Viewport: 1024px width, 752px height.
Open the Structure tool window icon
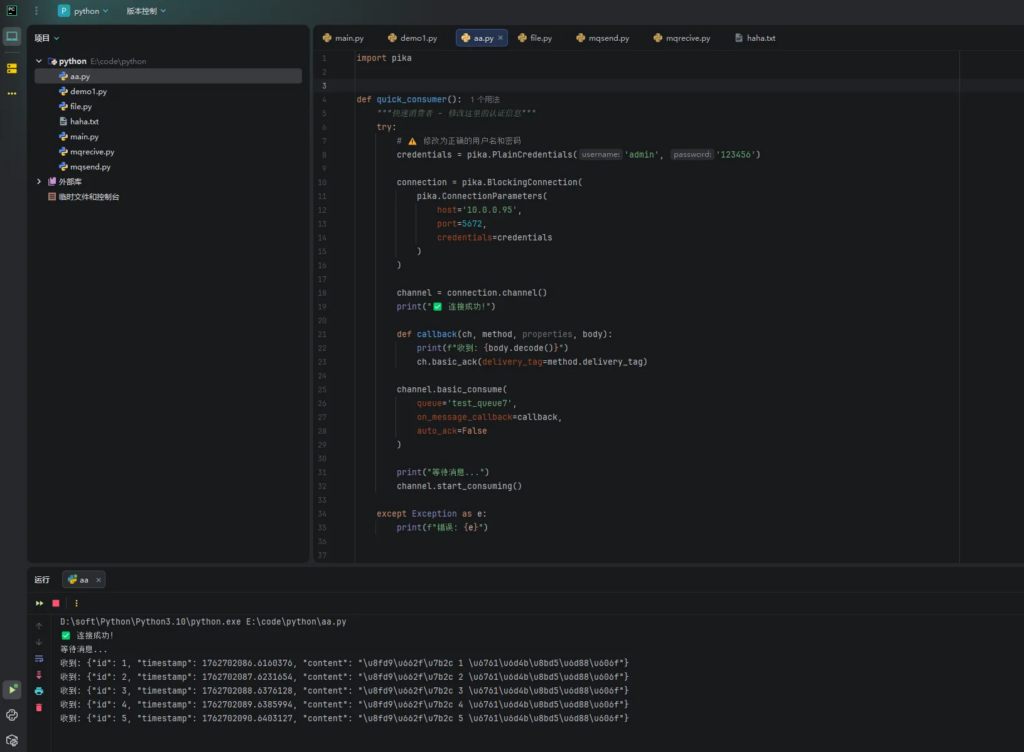click(12, 69)
